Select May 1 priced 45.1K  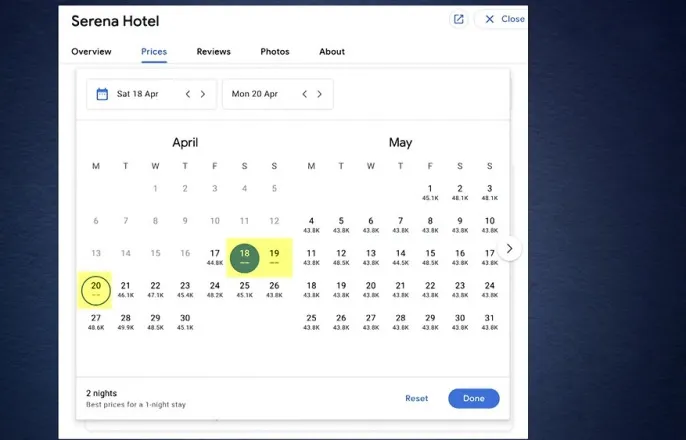point(430,192)
